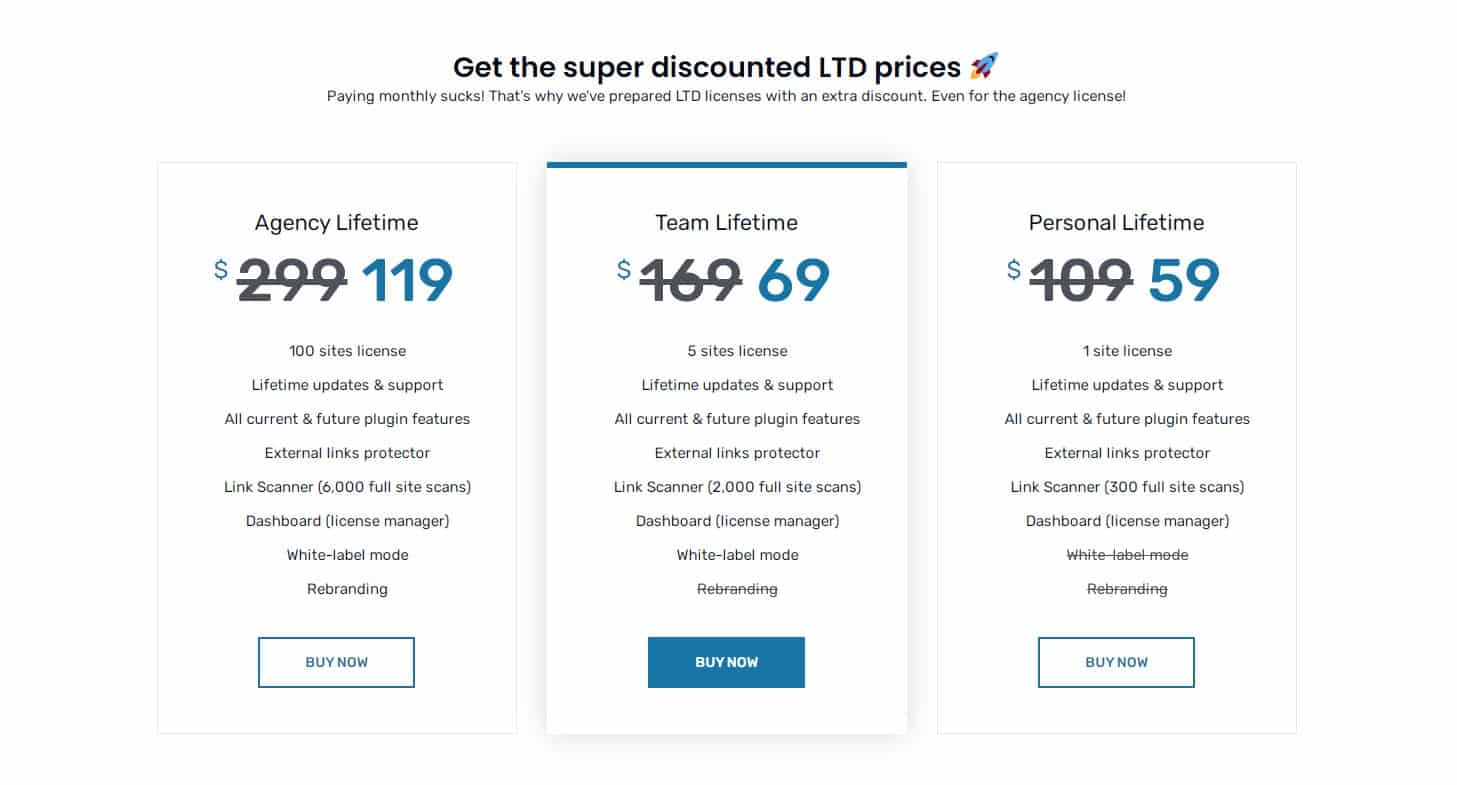The width and height of the screenshot is (1457, 785).
Task: Click strikethrough White-label mode in Personal plan
Action: [x=1127, y=555]
